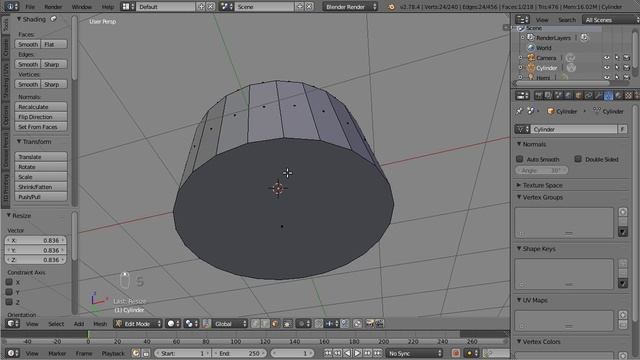Jump to the timeline start frame
Image resolution: width=640 pixels, height=360 pixels.
[328, 353]
